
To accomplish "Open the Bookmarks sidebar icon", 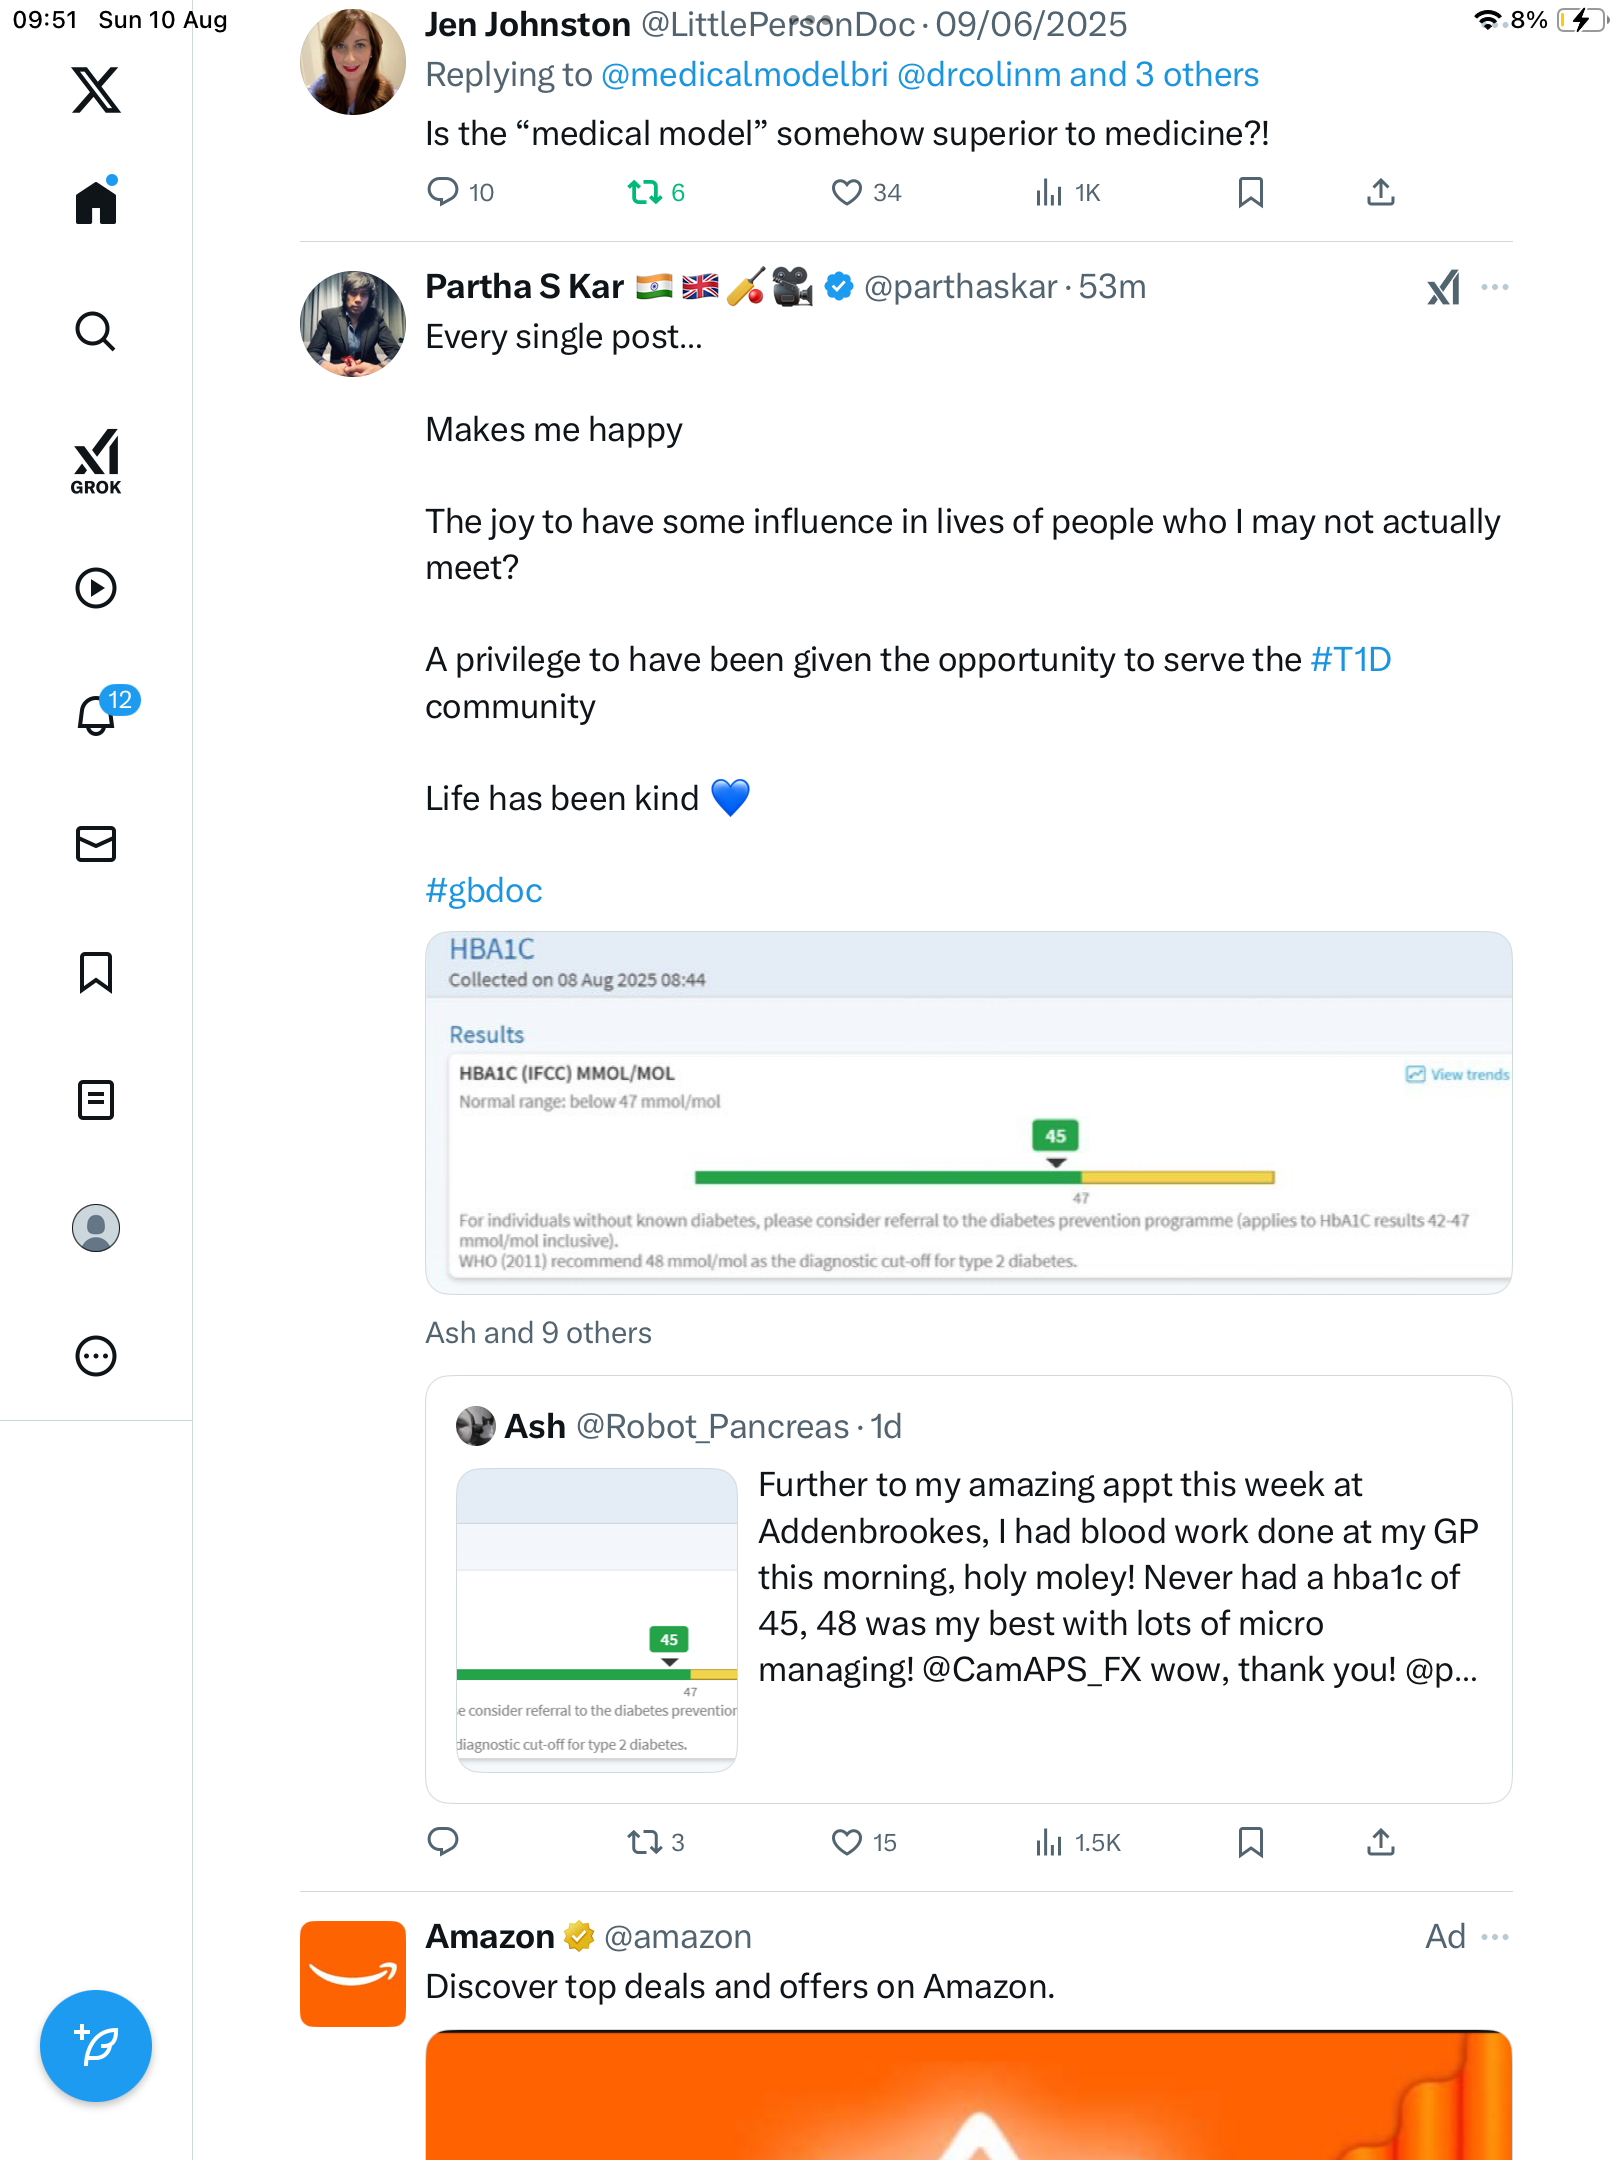I will [96, 972].
